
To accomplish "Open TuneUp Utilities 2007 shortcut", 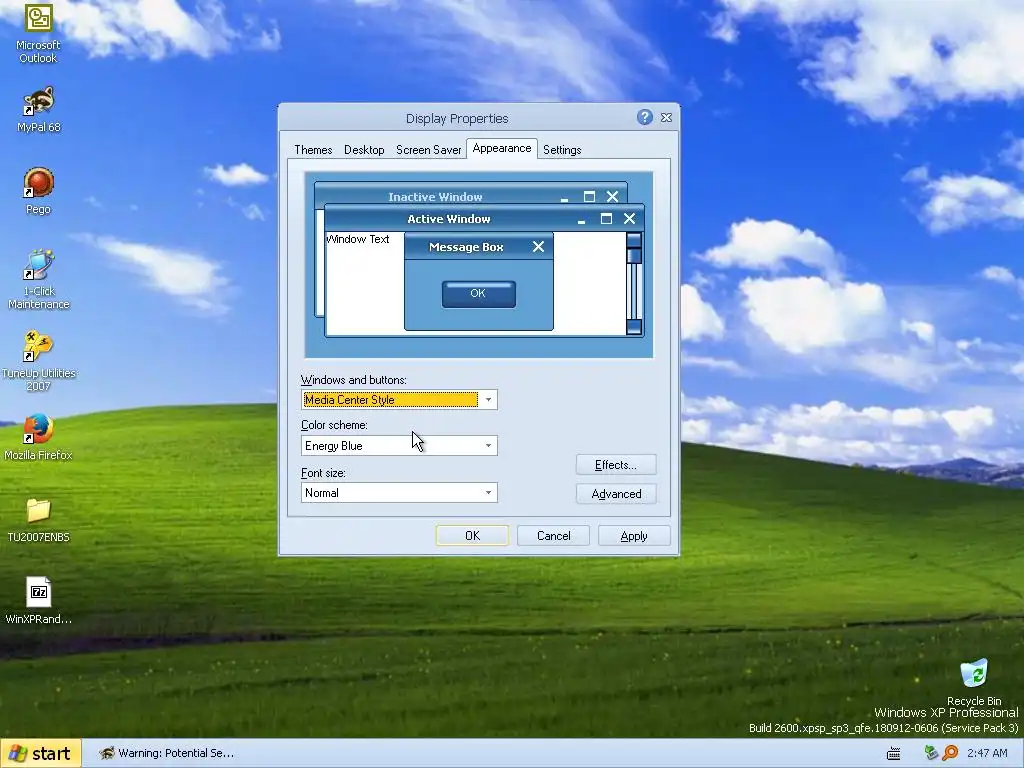I will coord(39,361).
